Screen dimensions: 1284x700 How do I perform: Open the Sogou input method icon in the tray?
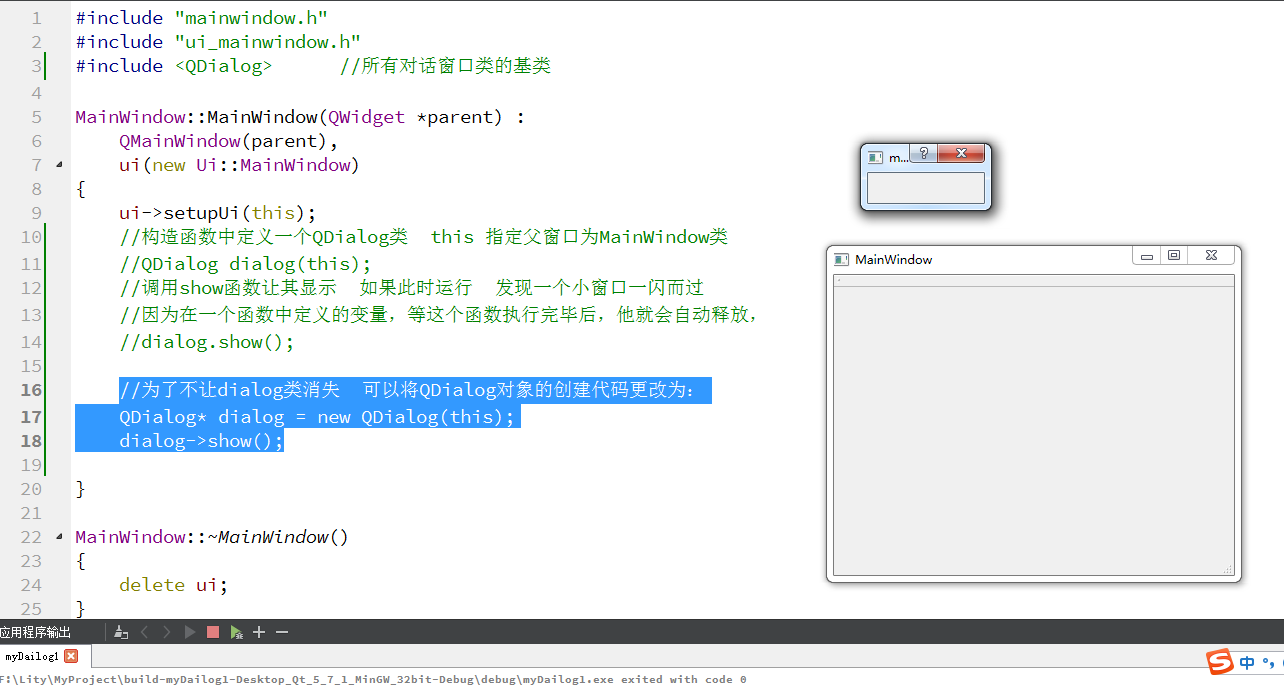point(1219,662)
